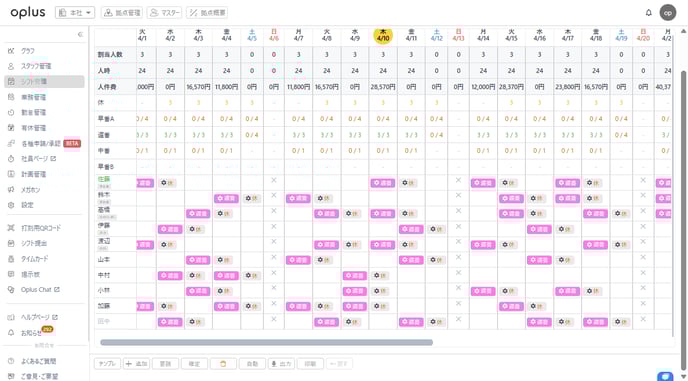Select the highlighted 4/10 date header
The height and width of the screenshot is (381, 688).
click(383, 36)
